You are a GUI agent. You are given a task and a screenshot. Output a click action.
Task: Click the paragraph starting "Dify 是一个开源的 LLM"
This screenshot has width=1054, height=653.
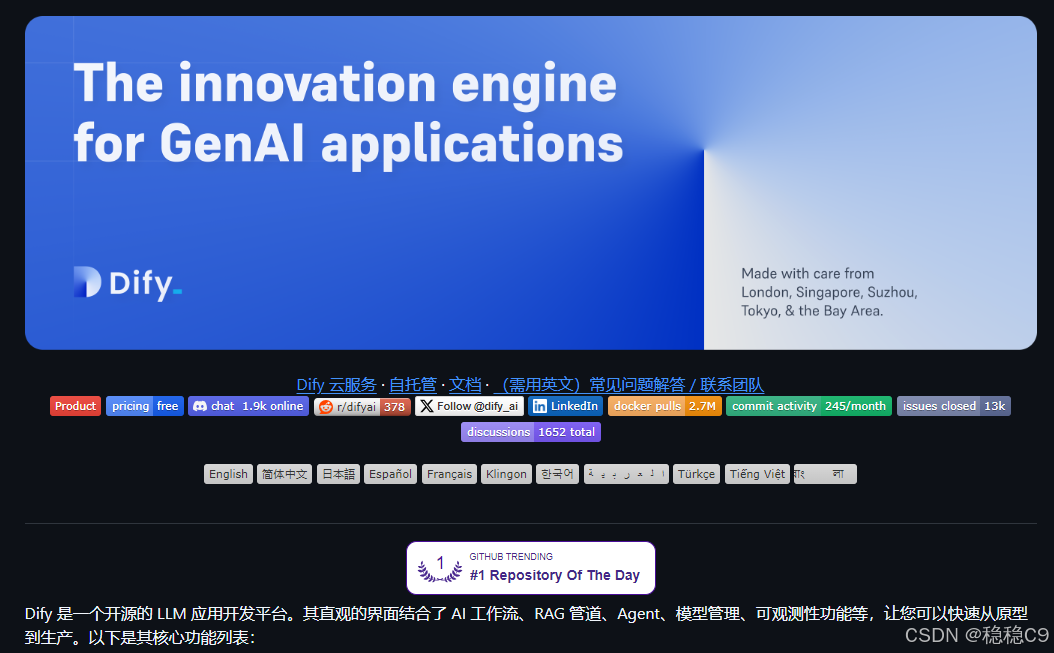click(x=526, y=625)
